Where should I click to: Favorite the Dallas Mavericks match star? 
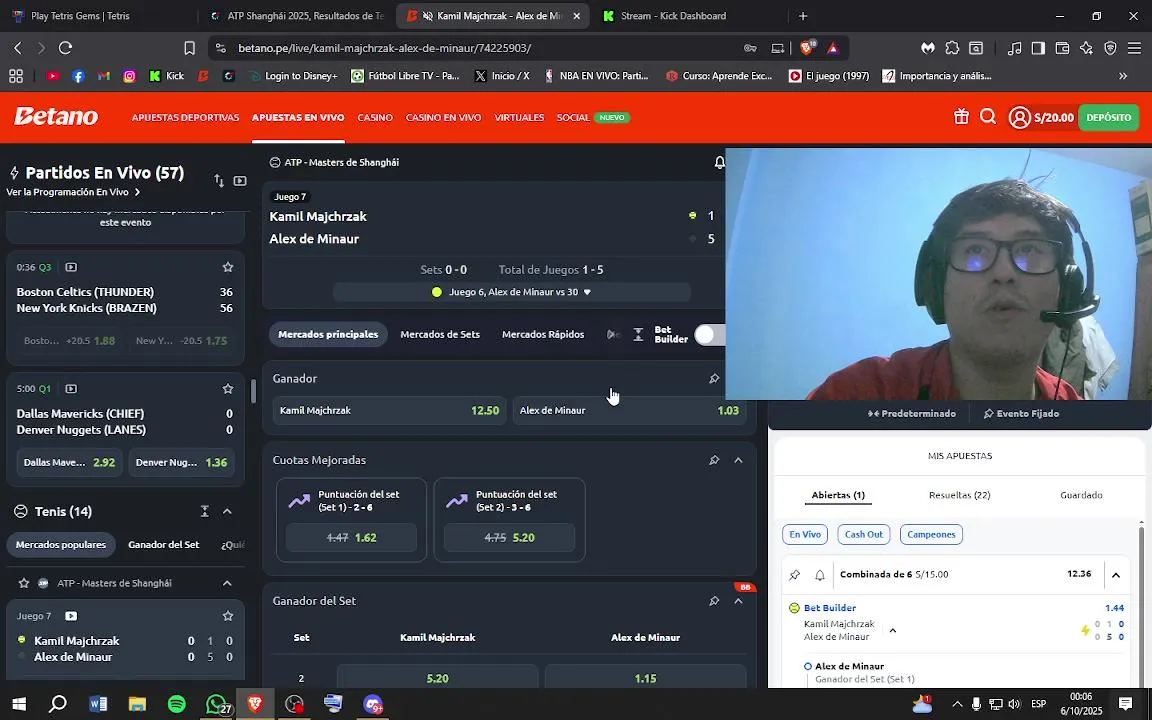pyautogui.click(x=228, y=389)
